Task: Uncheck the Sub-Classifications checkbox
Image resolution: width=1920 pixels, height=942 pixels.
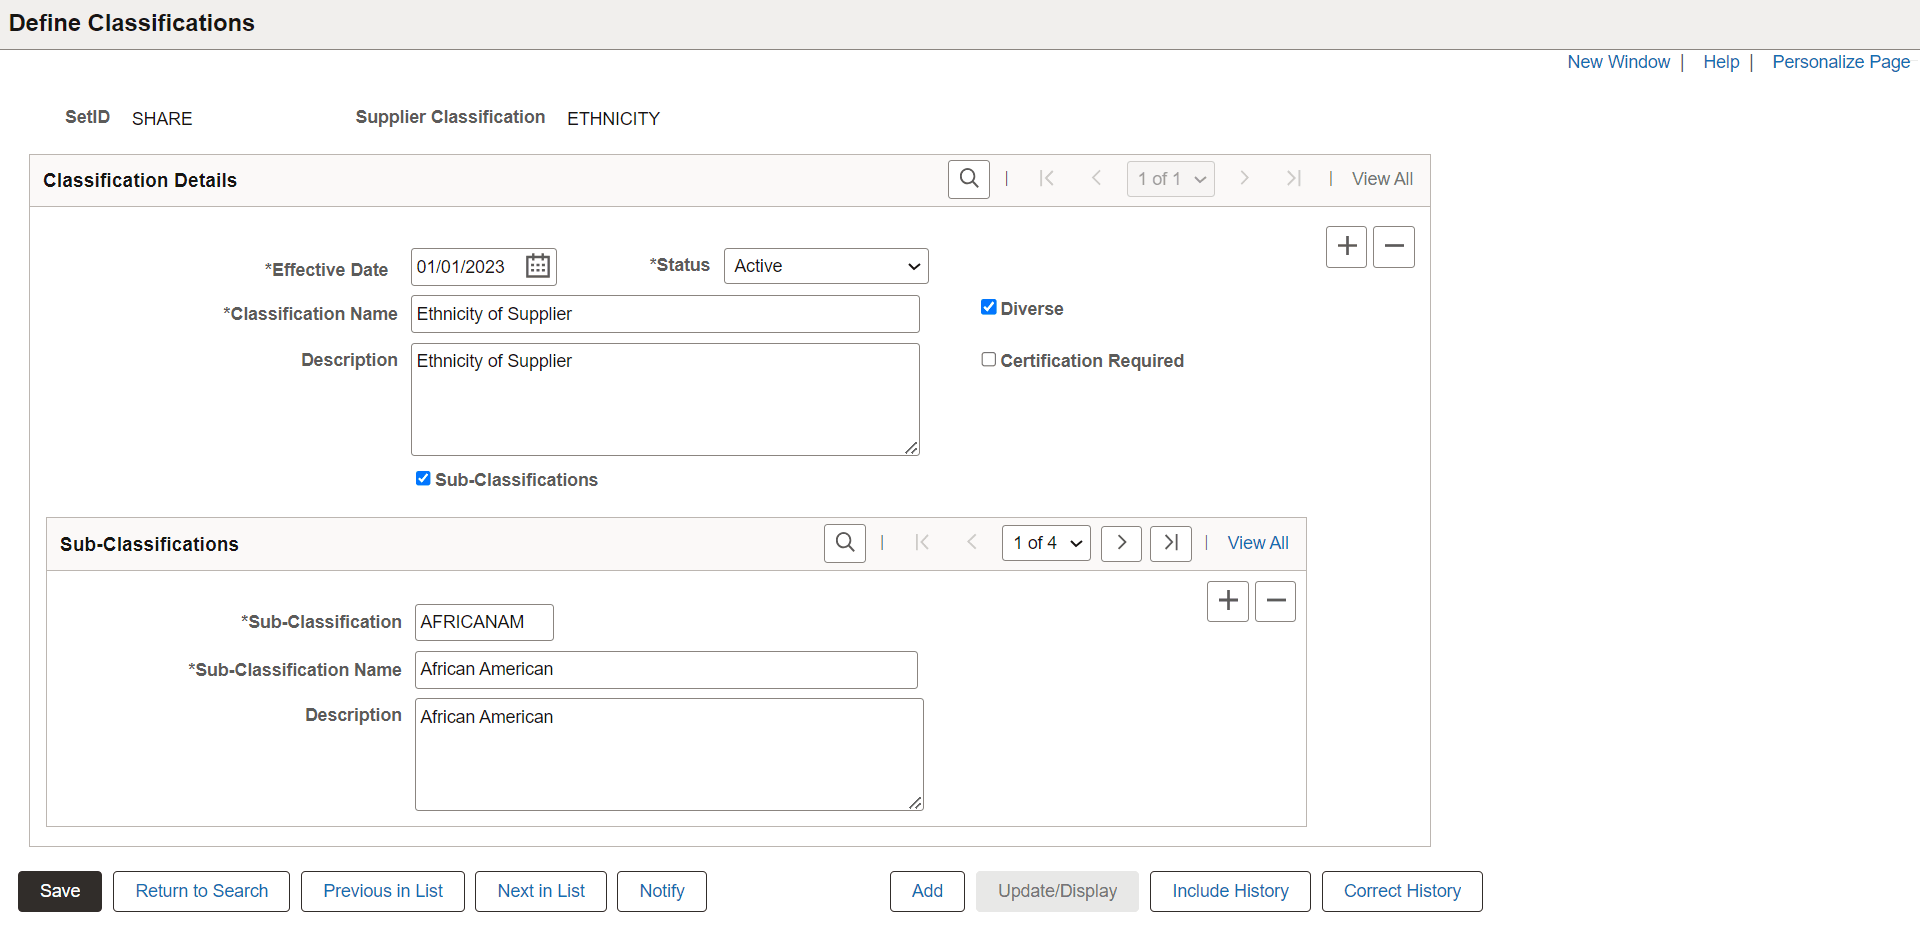Action: point(423,478)
